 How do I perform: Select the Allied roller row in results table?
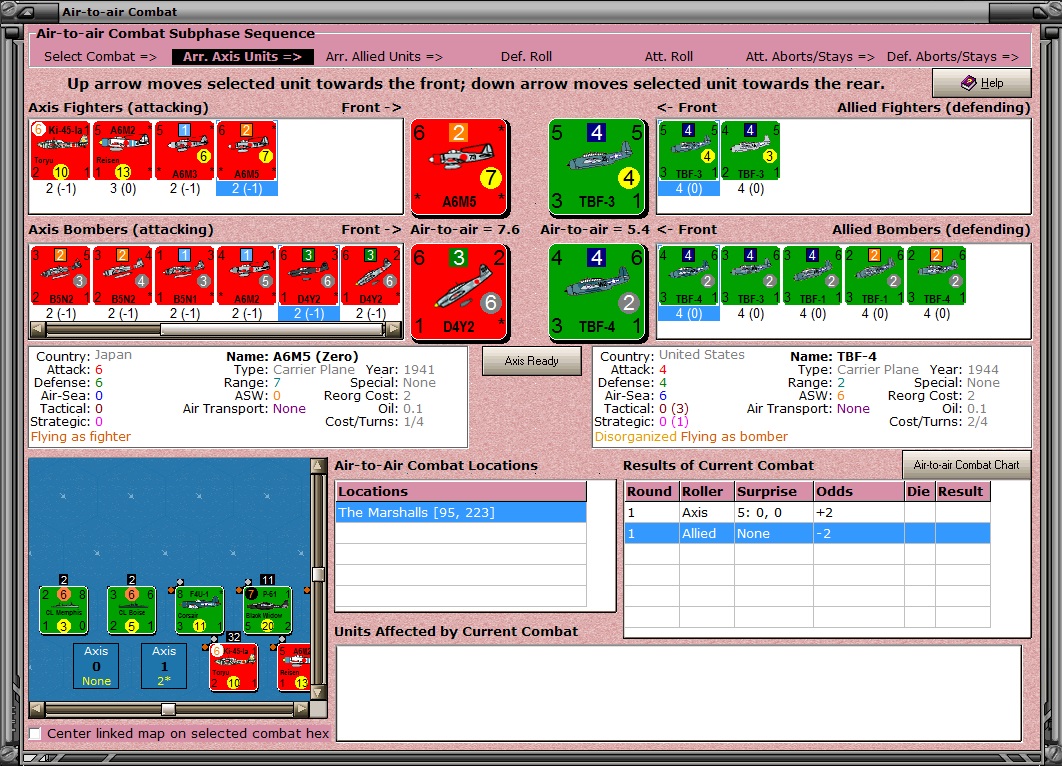click(x=807, y=534)
